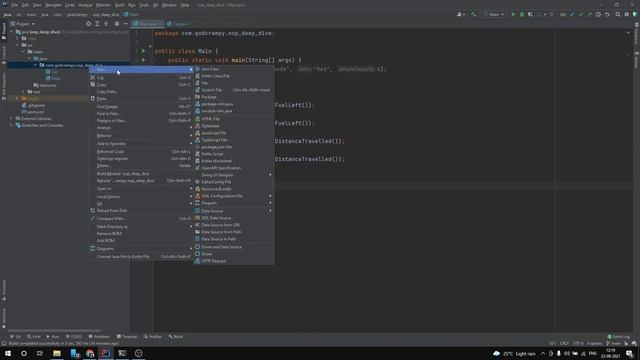Image resolution: width=640 pixels, height=360 pixels.
Task: Select HTTP Request in New submenu
Action: pos(233,261)
